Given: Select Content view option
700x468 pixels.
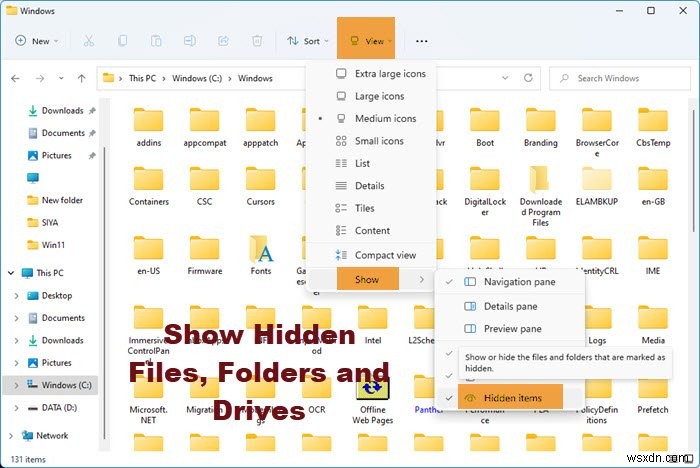Looking at the screenshot, I should coord(371,230).
